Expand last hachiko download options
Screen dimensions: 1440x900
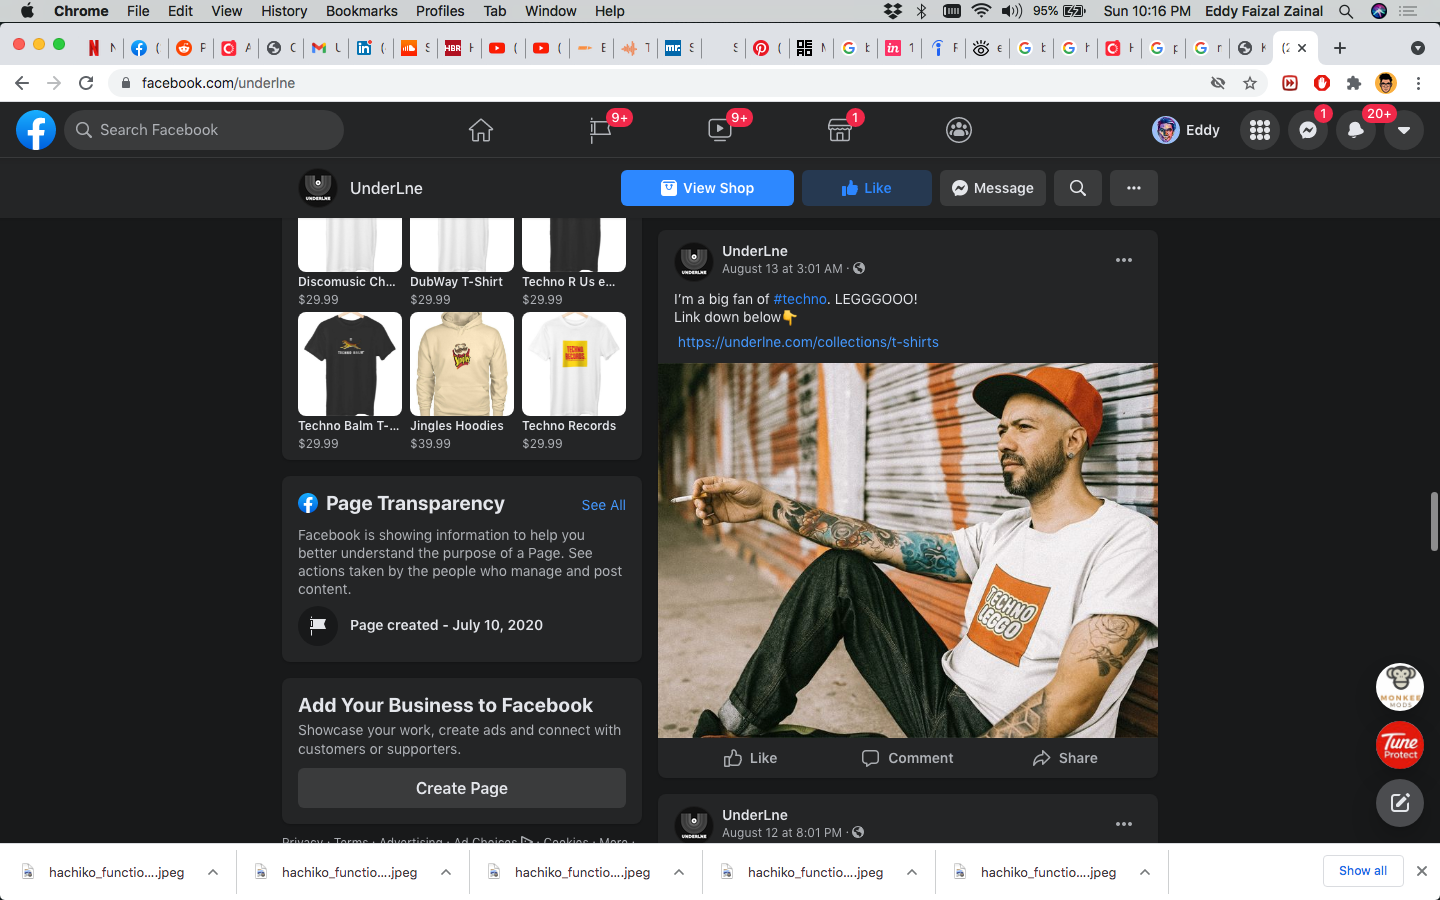pyautogui.click(x=1145, y=872)
